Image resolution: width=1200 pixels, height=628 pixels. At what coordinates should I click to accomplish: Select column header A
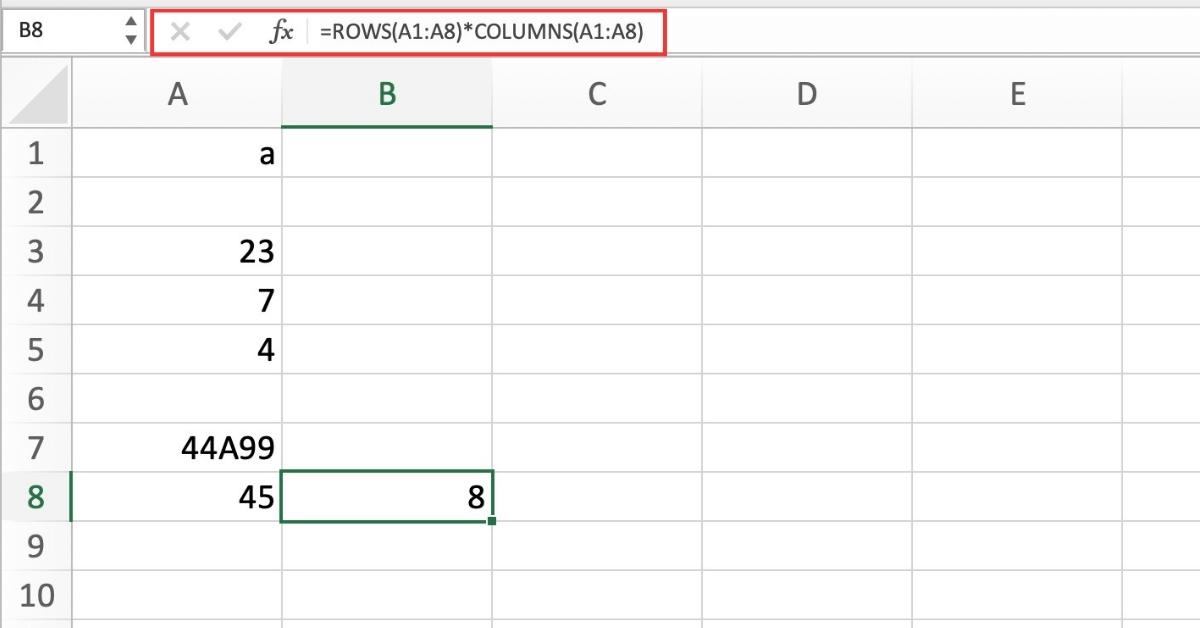[177, 93]
